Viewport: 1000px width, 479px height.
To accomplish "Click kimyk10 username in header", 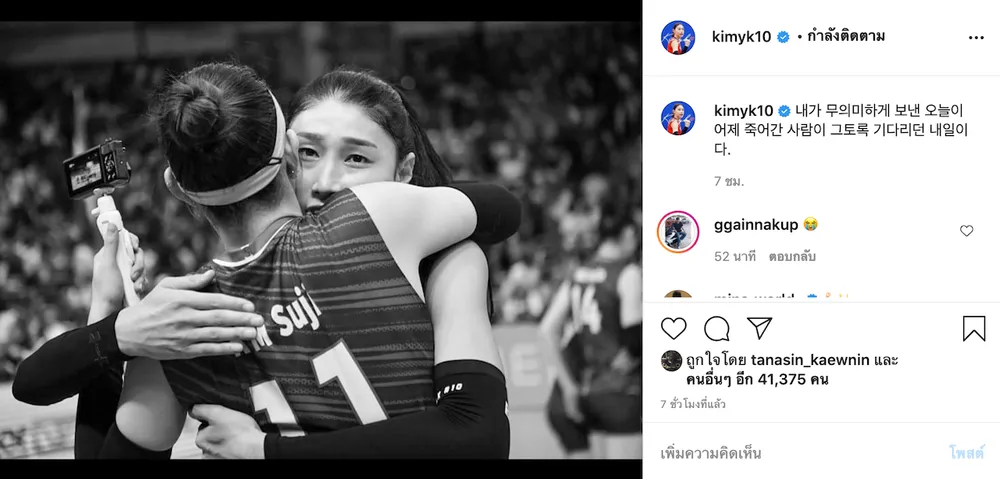I will [x=742, y=37].
